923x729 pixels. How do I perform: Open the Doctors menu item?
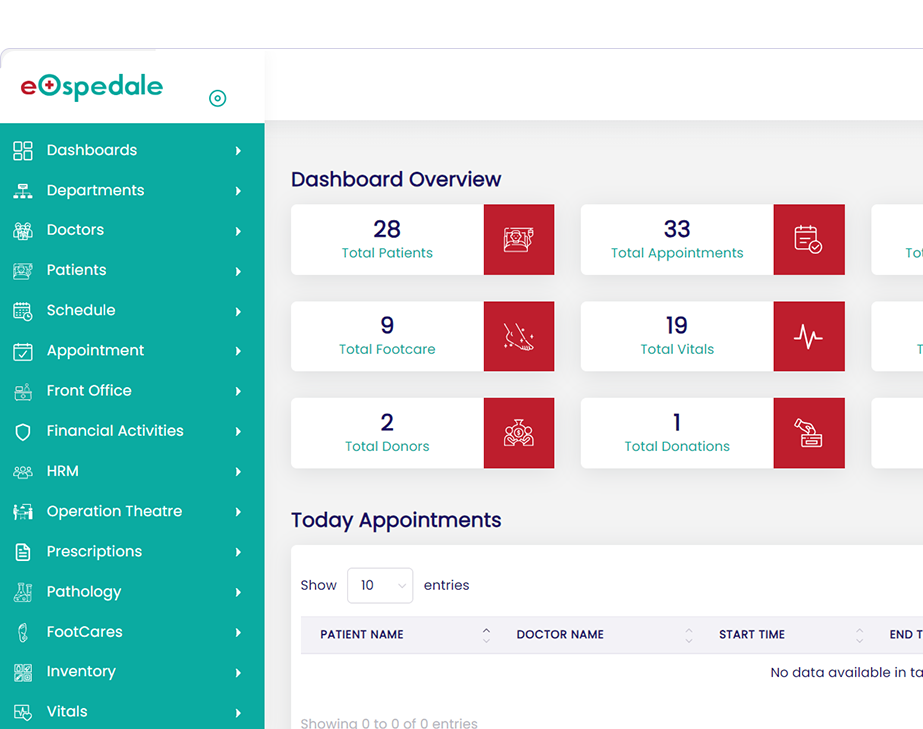pyautogui.click(x=75, y=230)
